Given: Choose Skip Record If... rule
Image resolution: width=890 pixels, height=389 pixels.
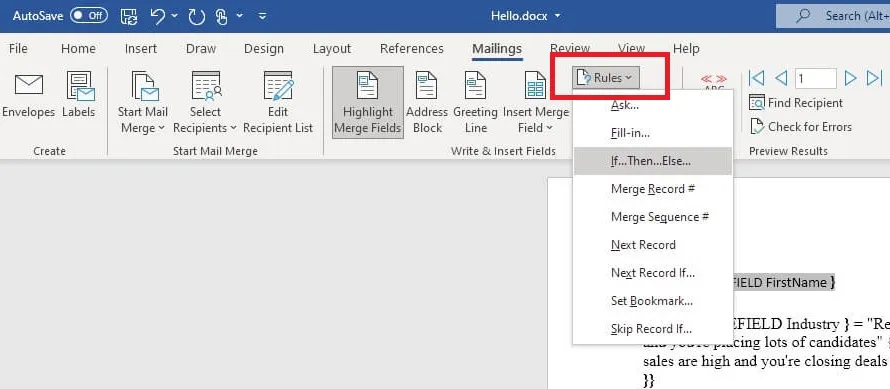Looking at the screenshot, I should click(653, 328).
